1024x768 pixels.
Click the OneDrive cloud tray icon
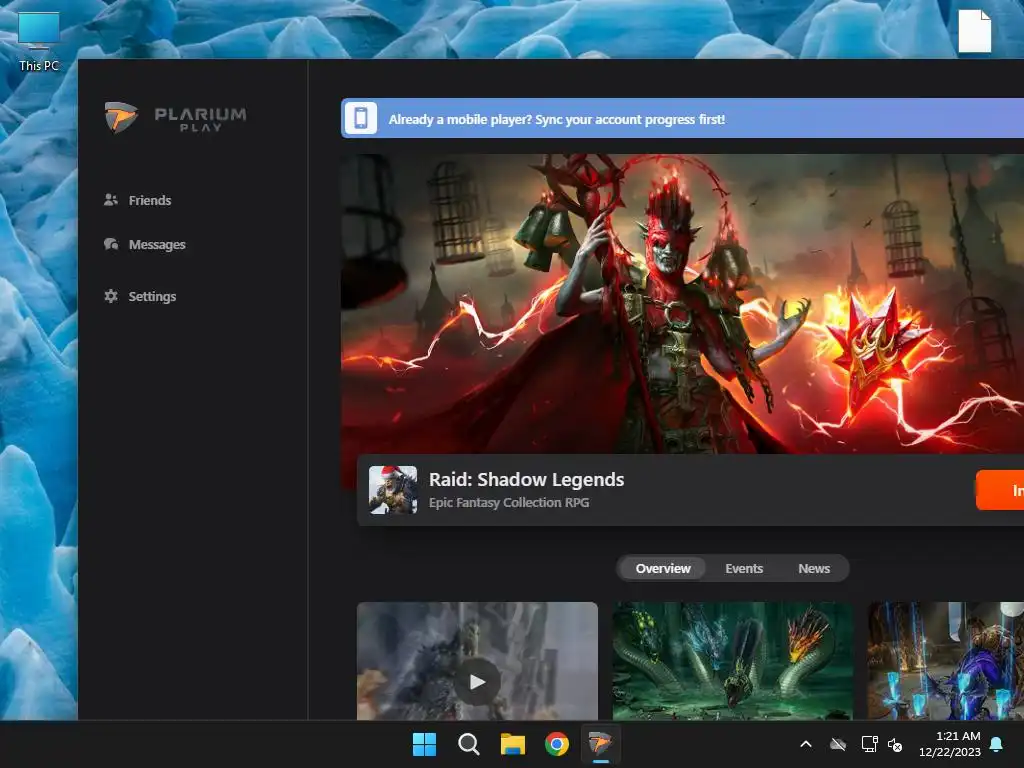838,744
